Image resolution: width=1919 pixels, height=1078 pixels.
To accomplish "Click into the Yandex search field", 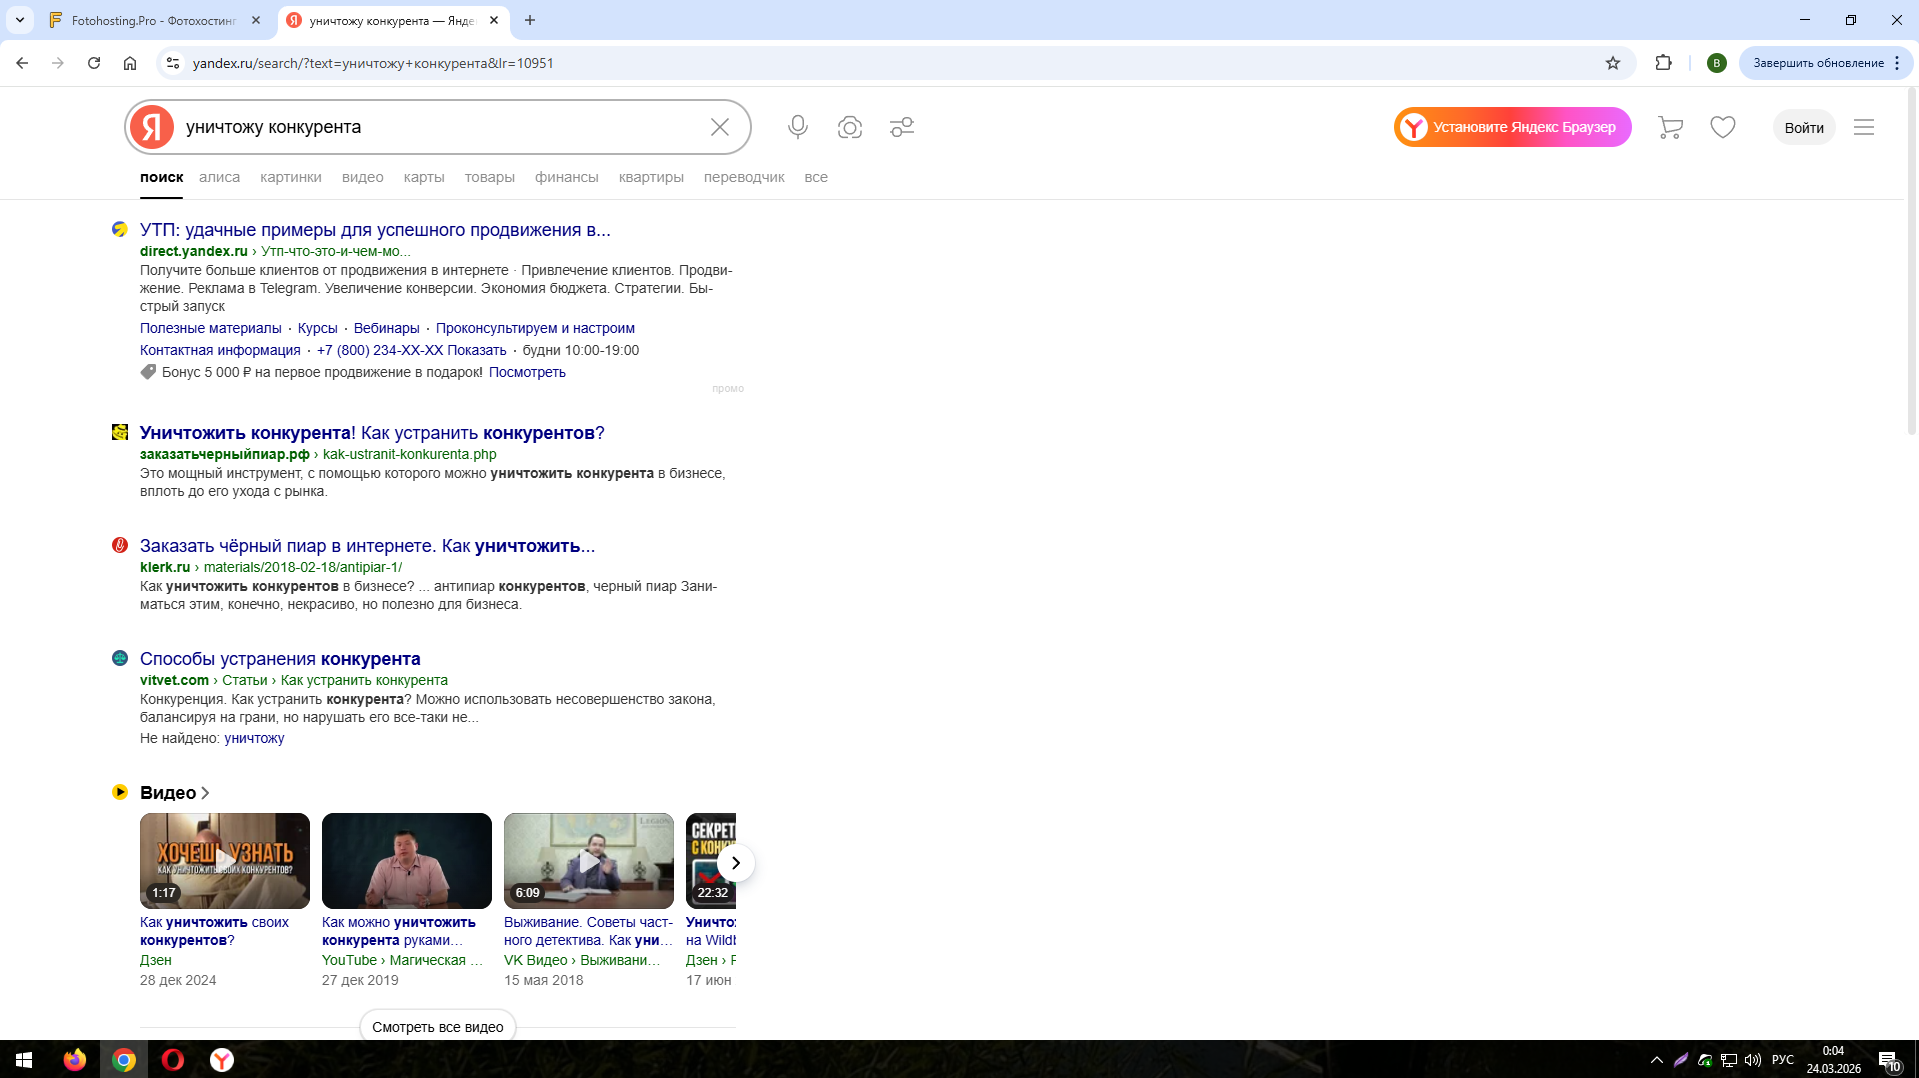I will [x=440, y=127].
